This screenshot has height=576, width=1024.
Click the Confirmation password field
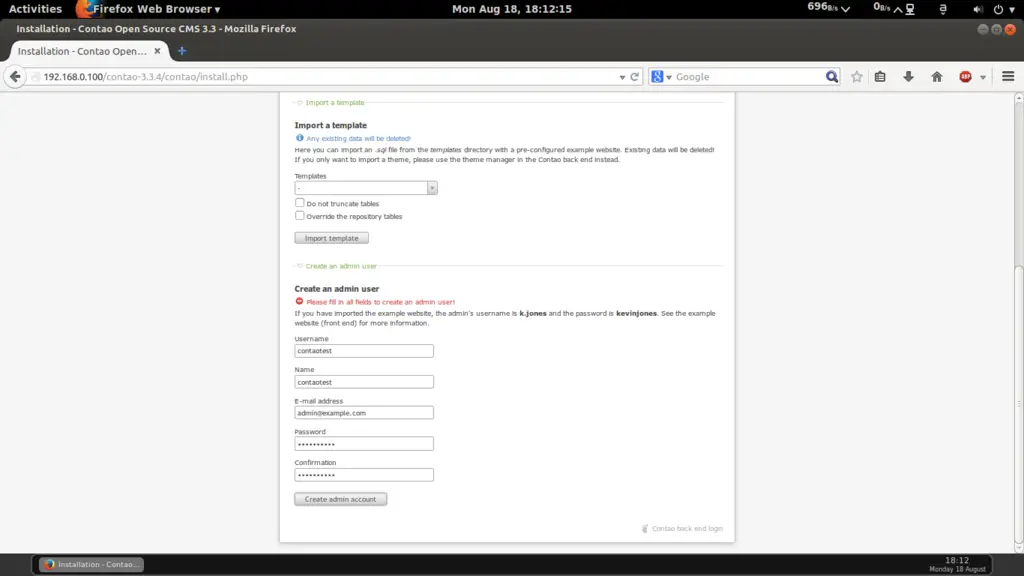pyautogui.click(x=364, y=475)
